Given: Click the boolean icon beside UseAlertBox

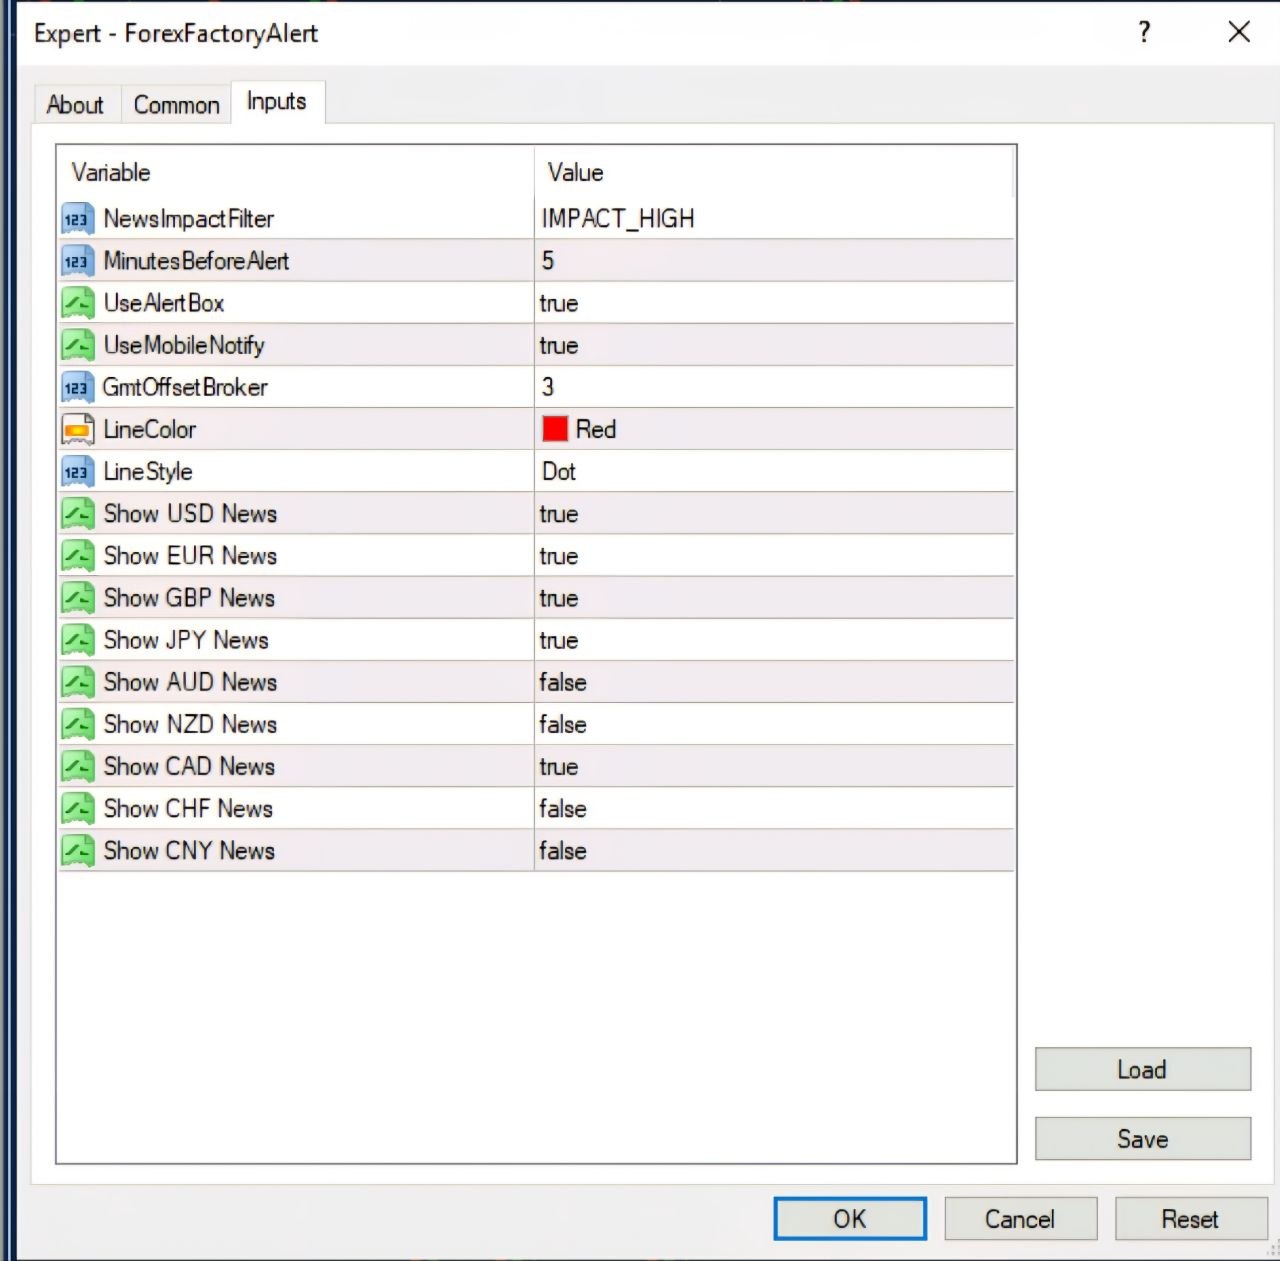Looking at the screenshot, I should pyautogui.click(x=78, y=303).
